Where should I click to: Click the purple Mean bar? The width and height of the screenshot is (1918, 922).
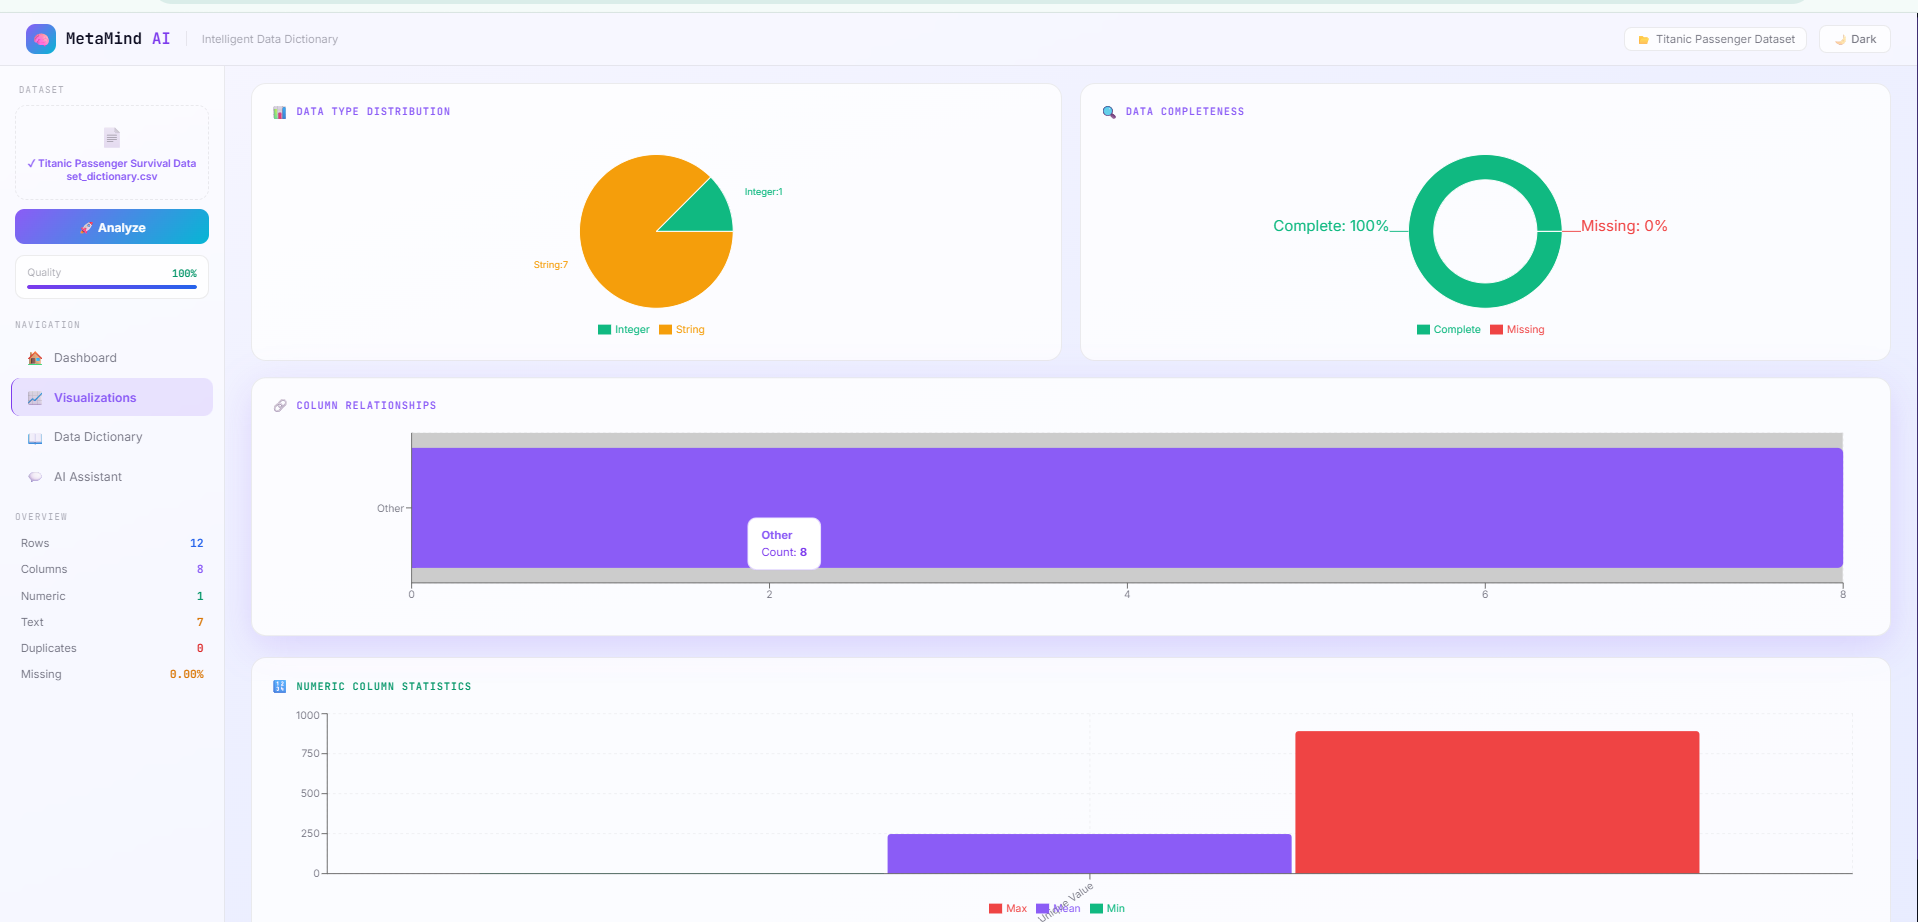click(1089, 854)
